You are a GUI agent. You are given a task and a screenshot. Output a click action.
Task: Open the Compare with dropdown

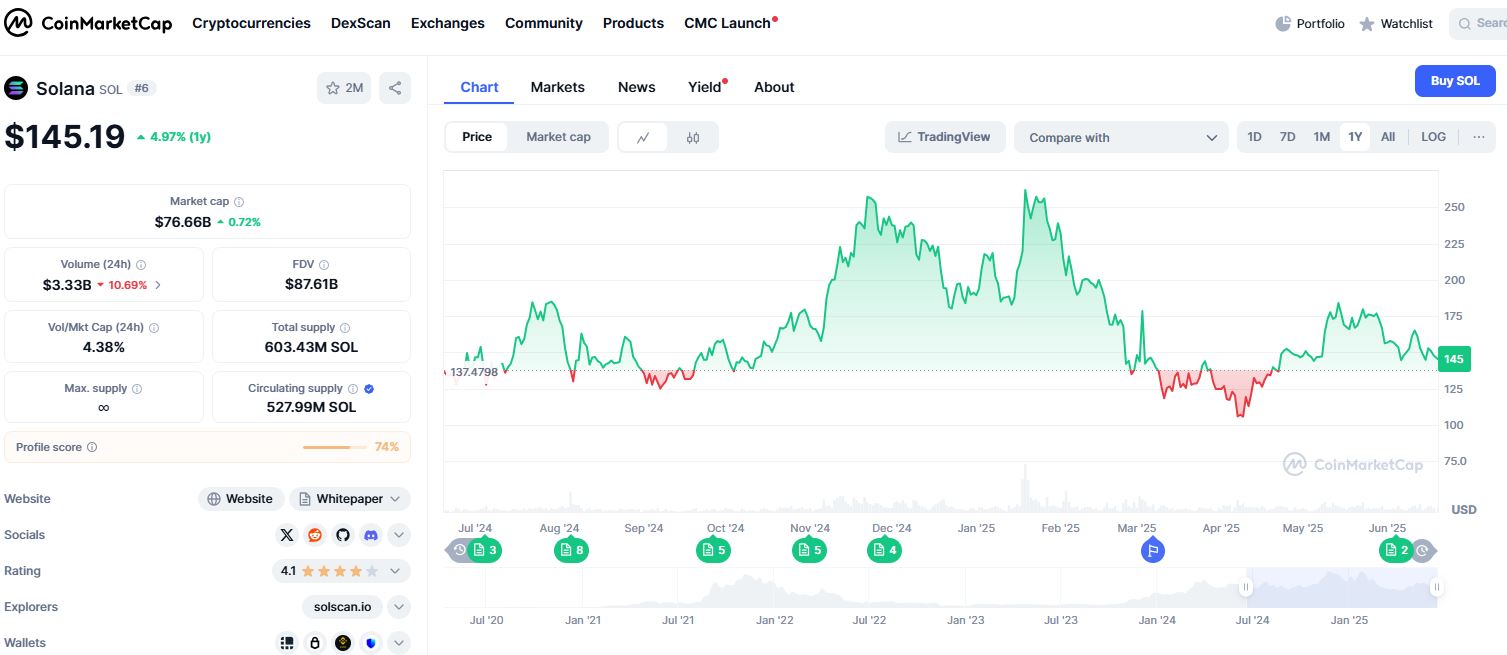coord(1121,138)
